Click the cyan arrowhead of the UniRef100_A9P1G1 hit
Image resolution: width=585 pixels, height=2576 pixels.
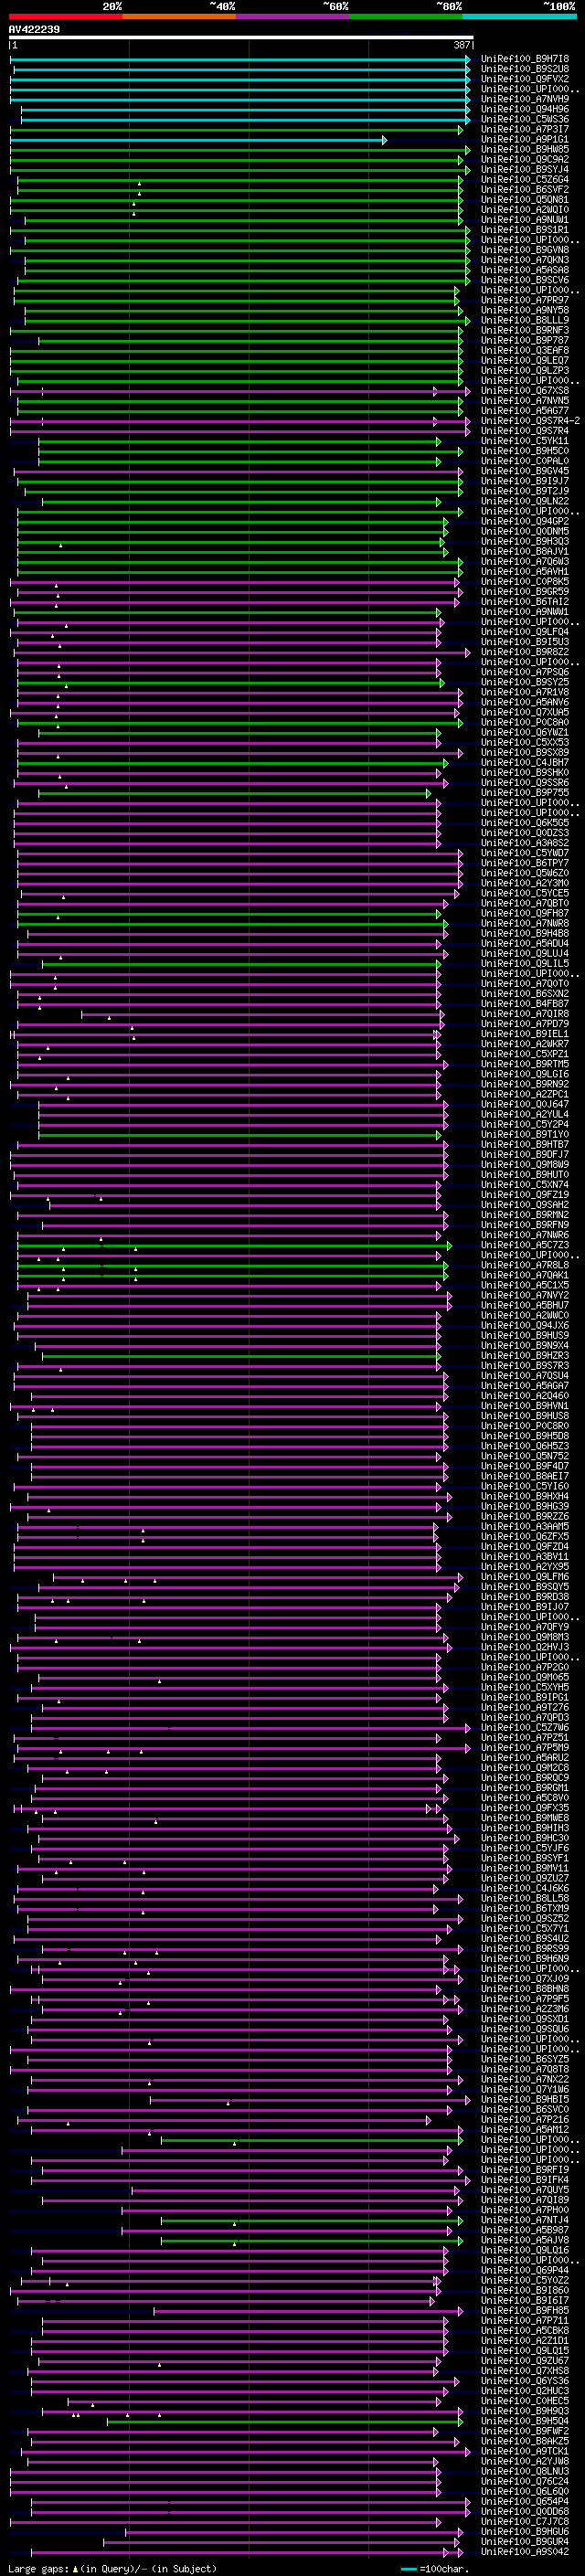click(384, 140)
